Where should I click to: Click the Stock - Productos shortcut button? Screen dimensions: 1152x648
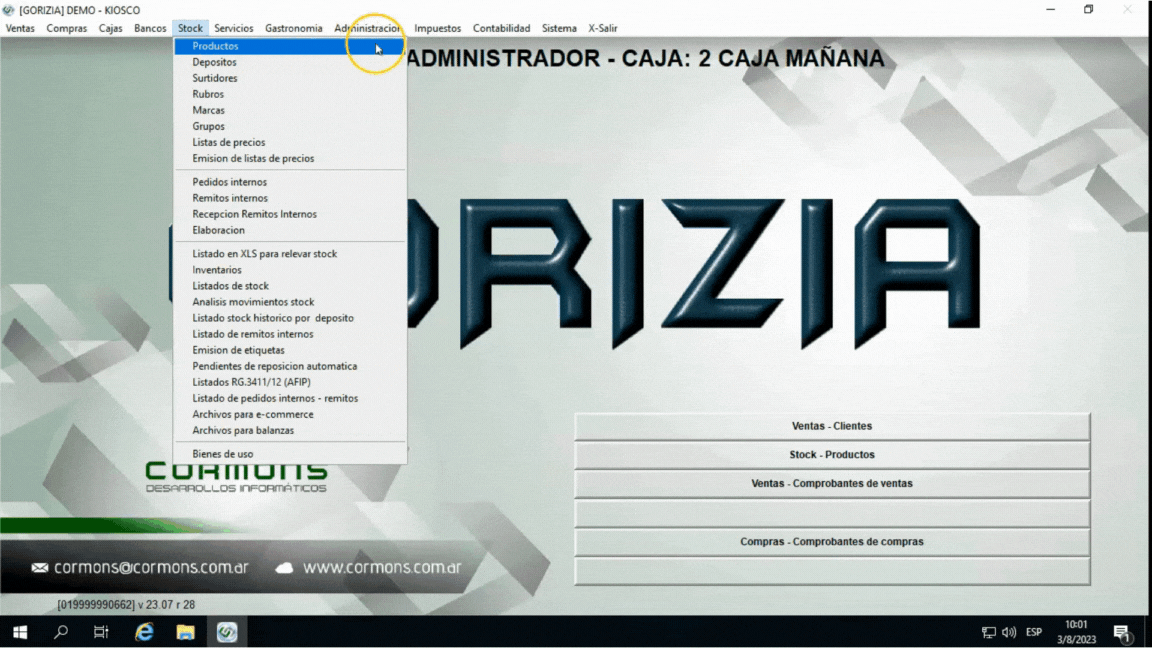[832, 455]
